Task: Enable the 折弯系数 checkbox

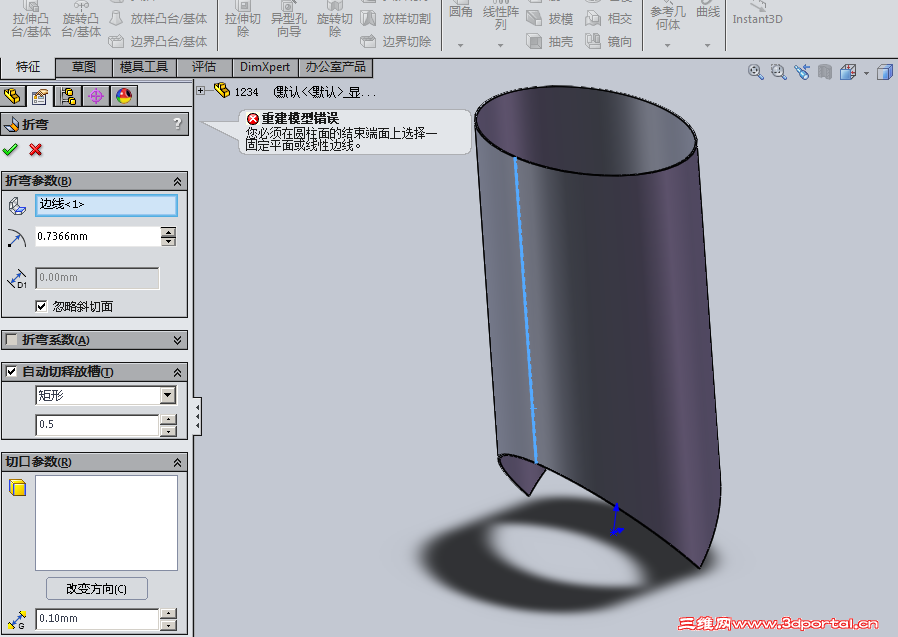Action: tap(11, 340)
